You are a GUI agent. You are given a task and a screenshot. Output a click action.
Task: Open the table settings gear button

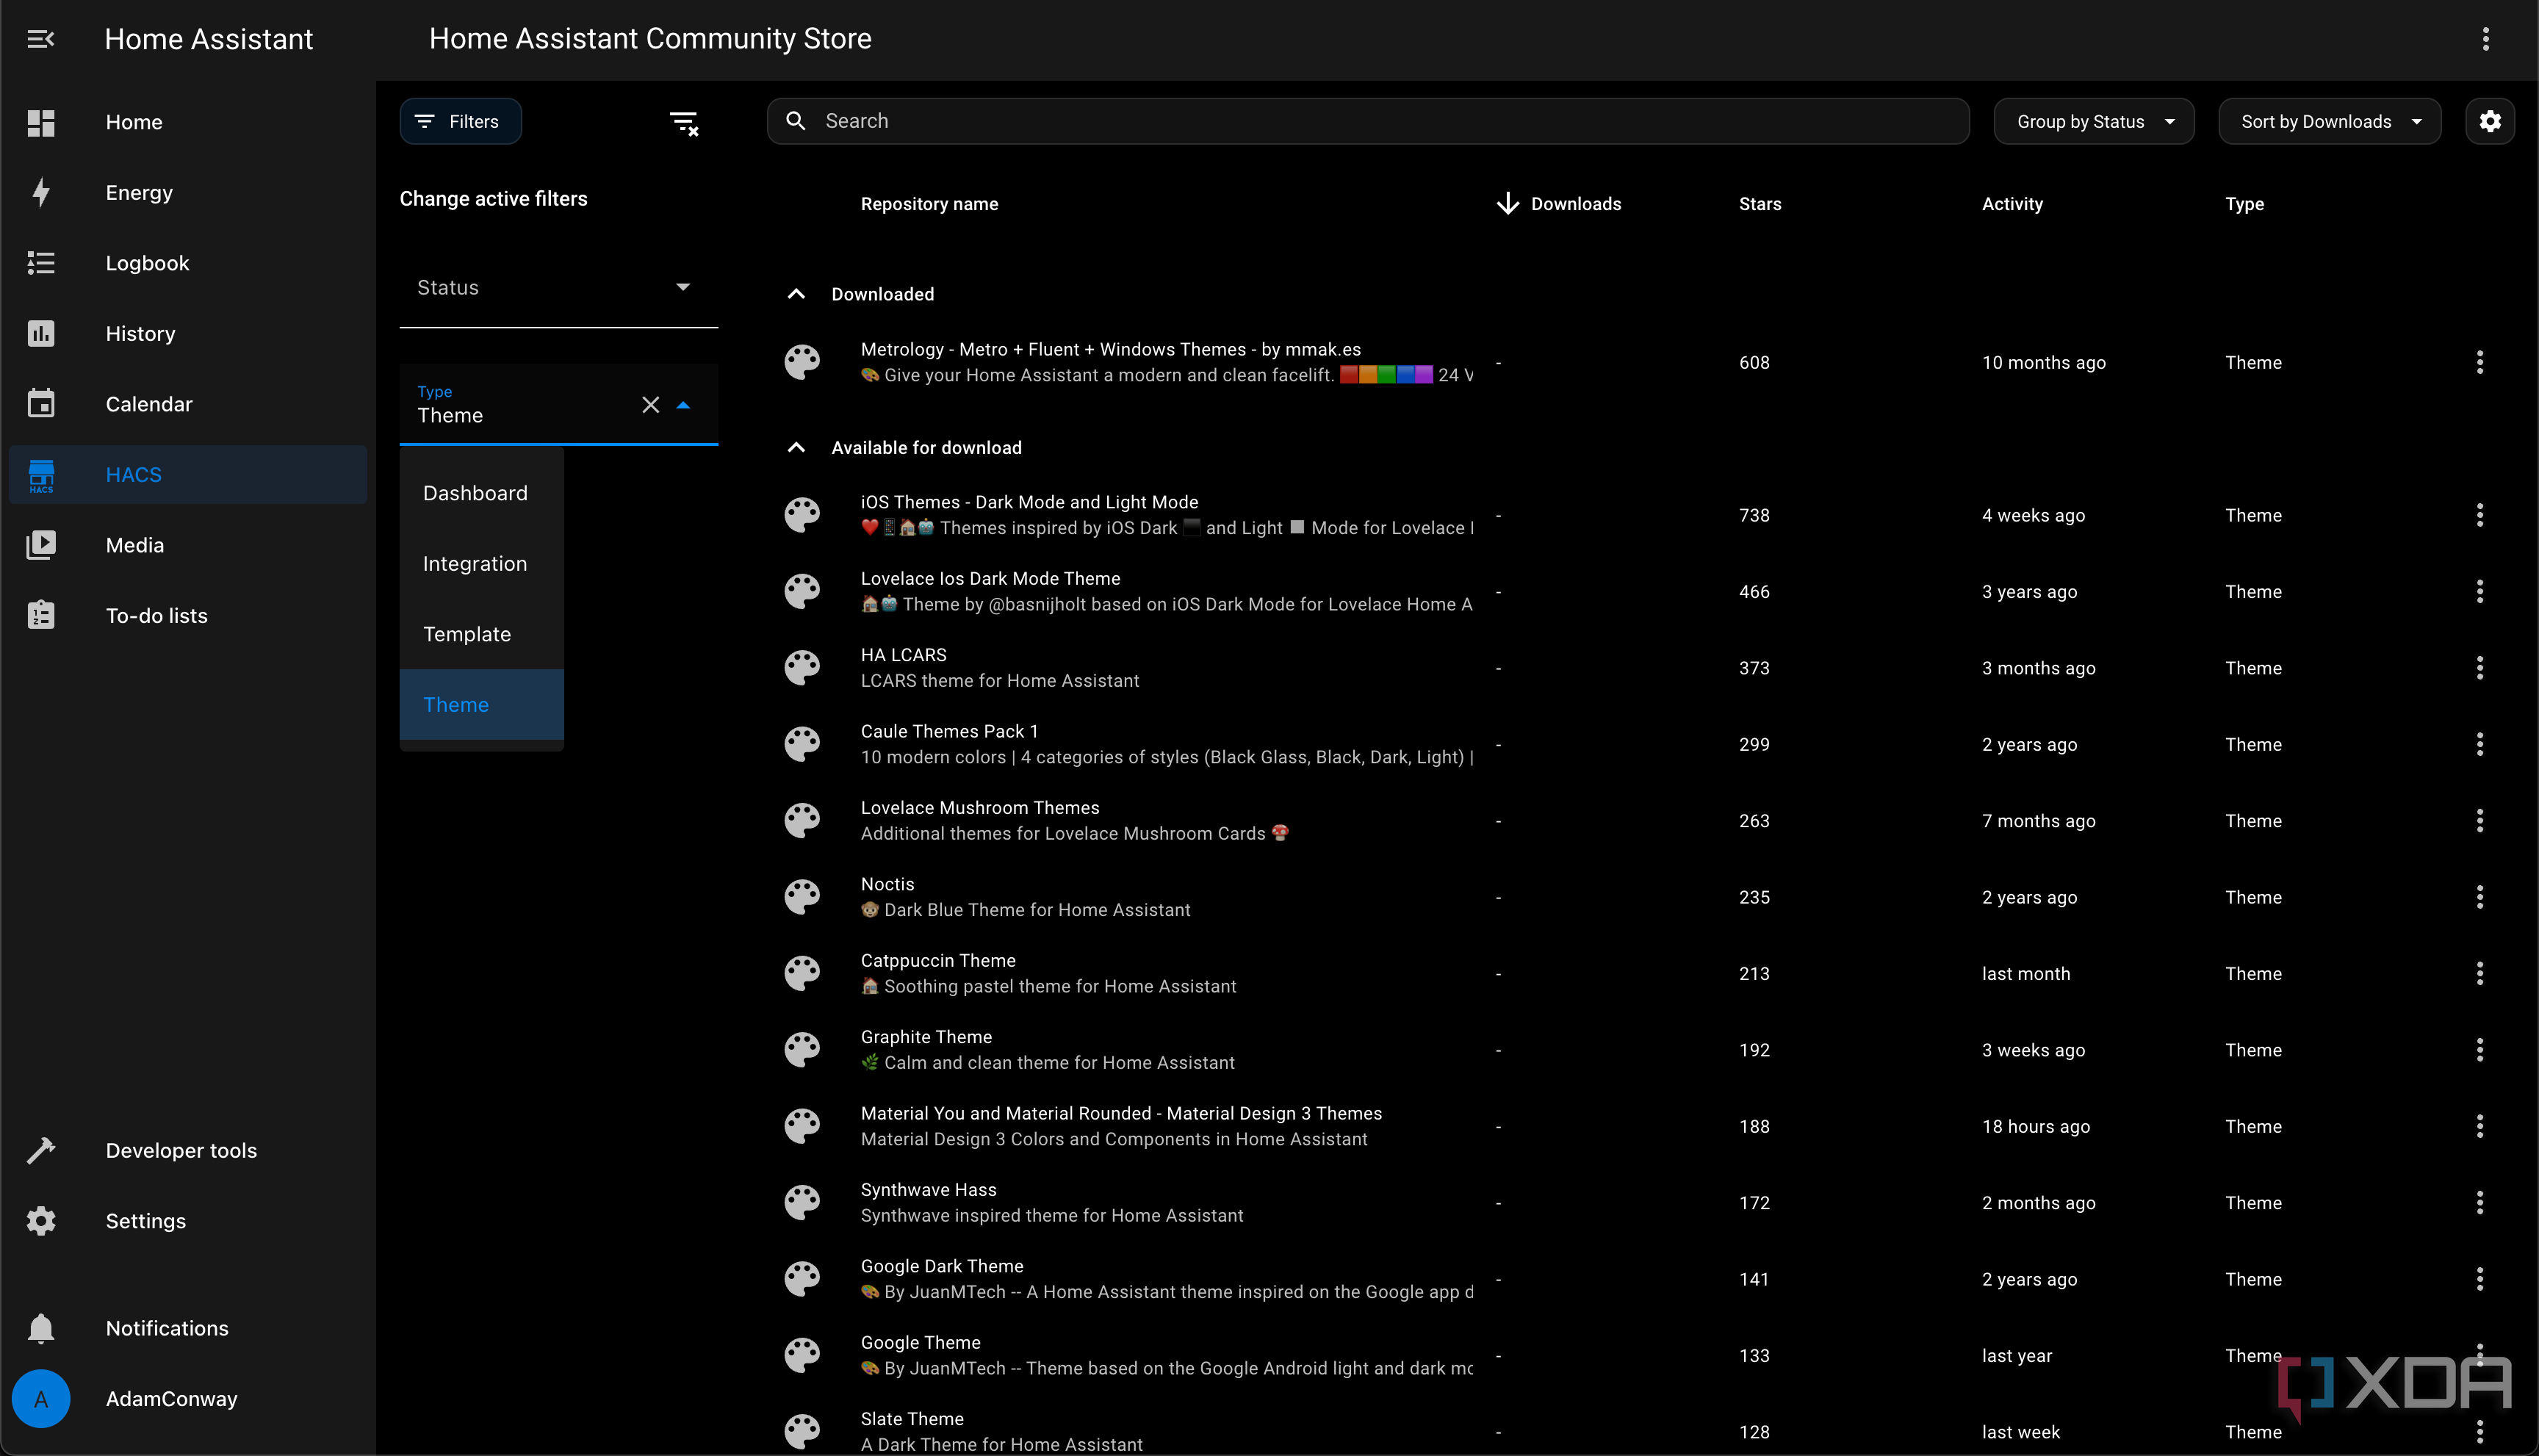click(x=2490, y=121)
